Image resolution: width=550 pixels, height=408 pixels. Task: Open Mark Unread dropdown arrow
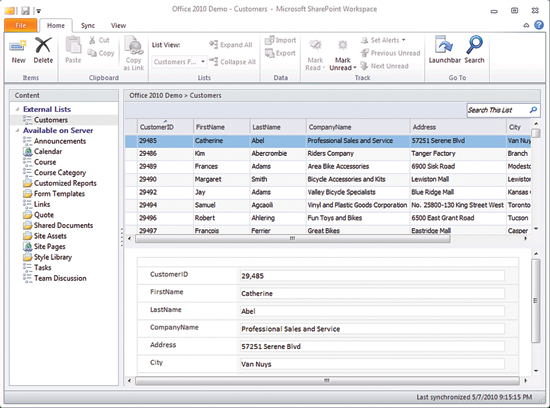coord(355,68)
